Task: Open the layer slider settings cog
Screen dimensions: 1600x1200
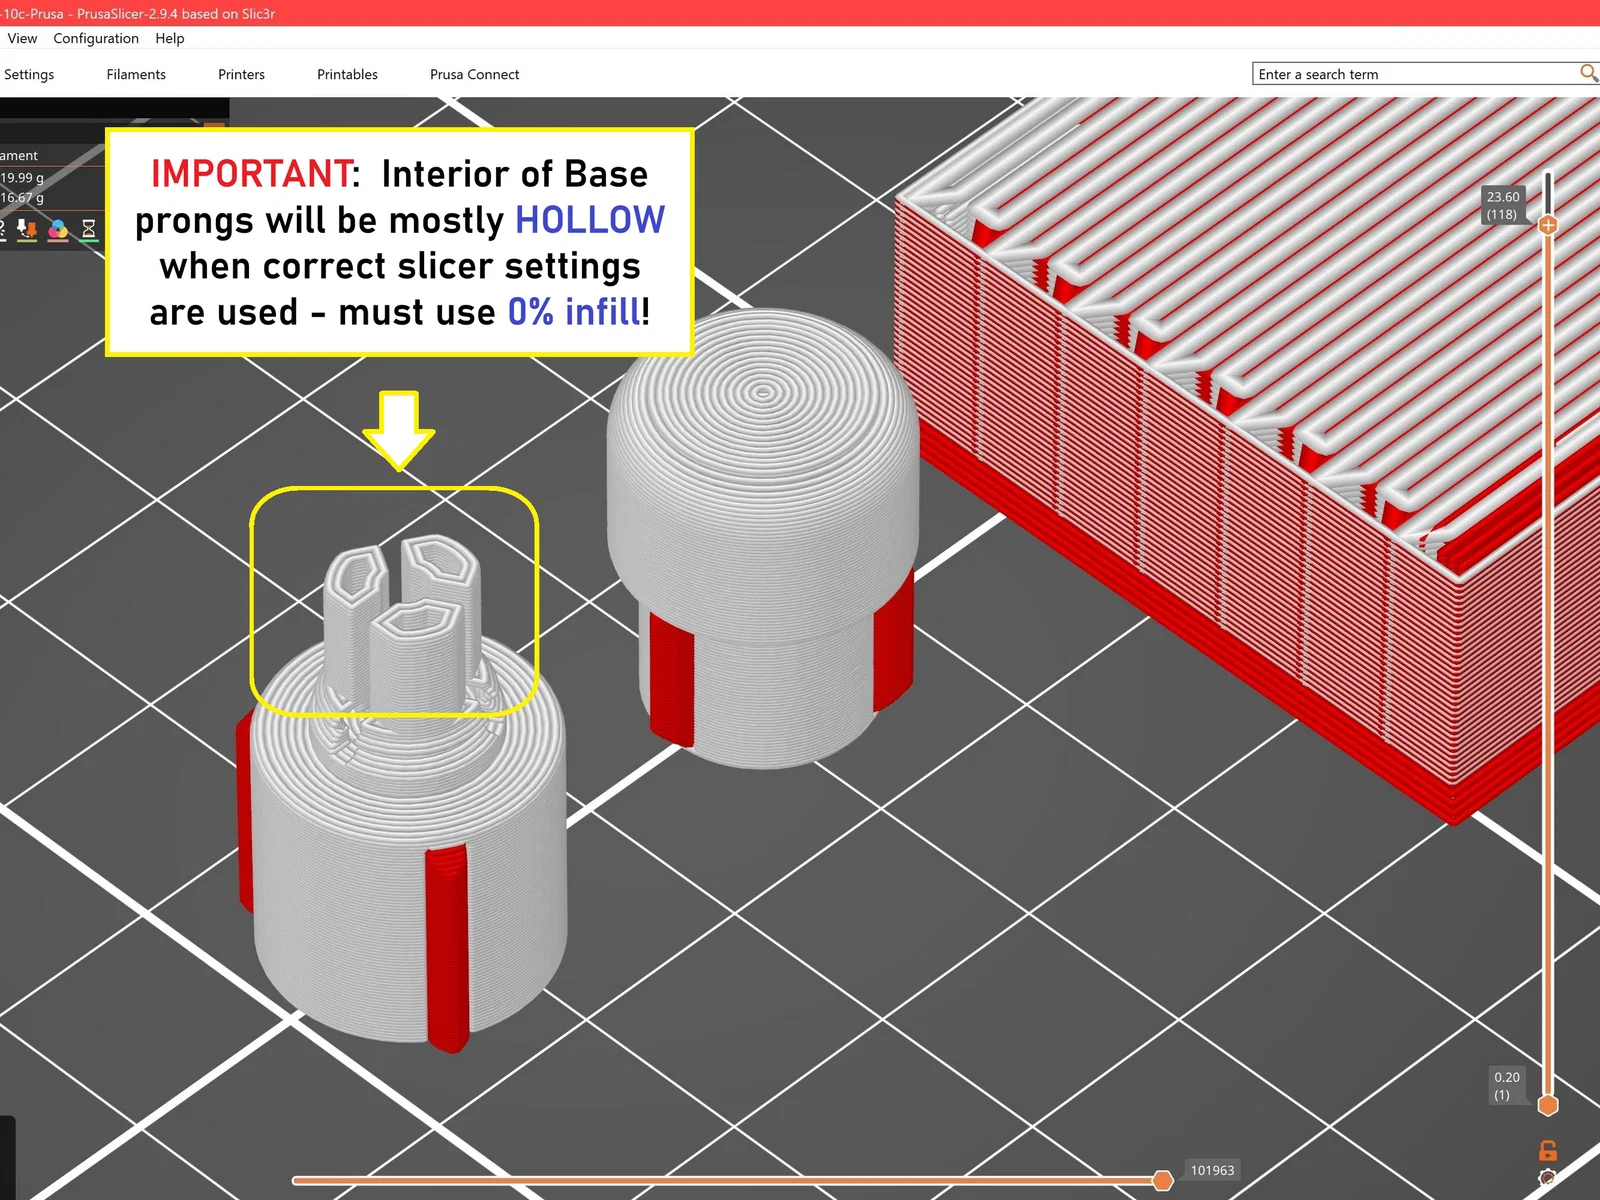Action: [1548, 1178]
